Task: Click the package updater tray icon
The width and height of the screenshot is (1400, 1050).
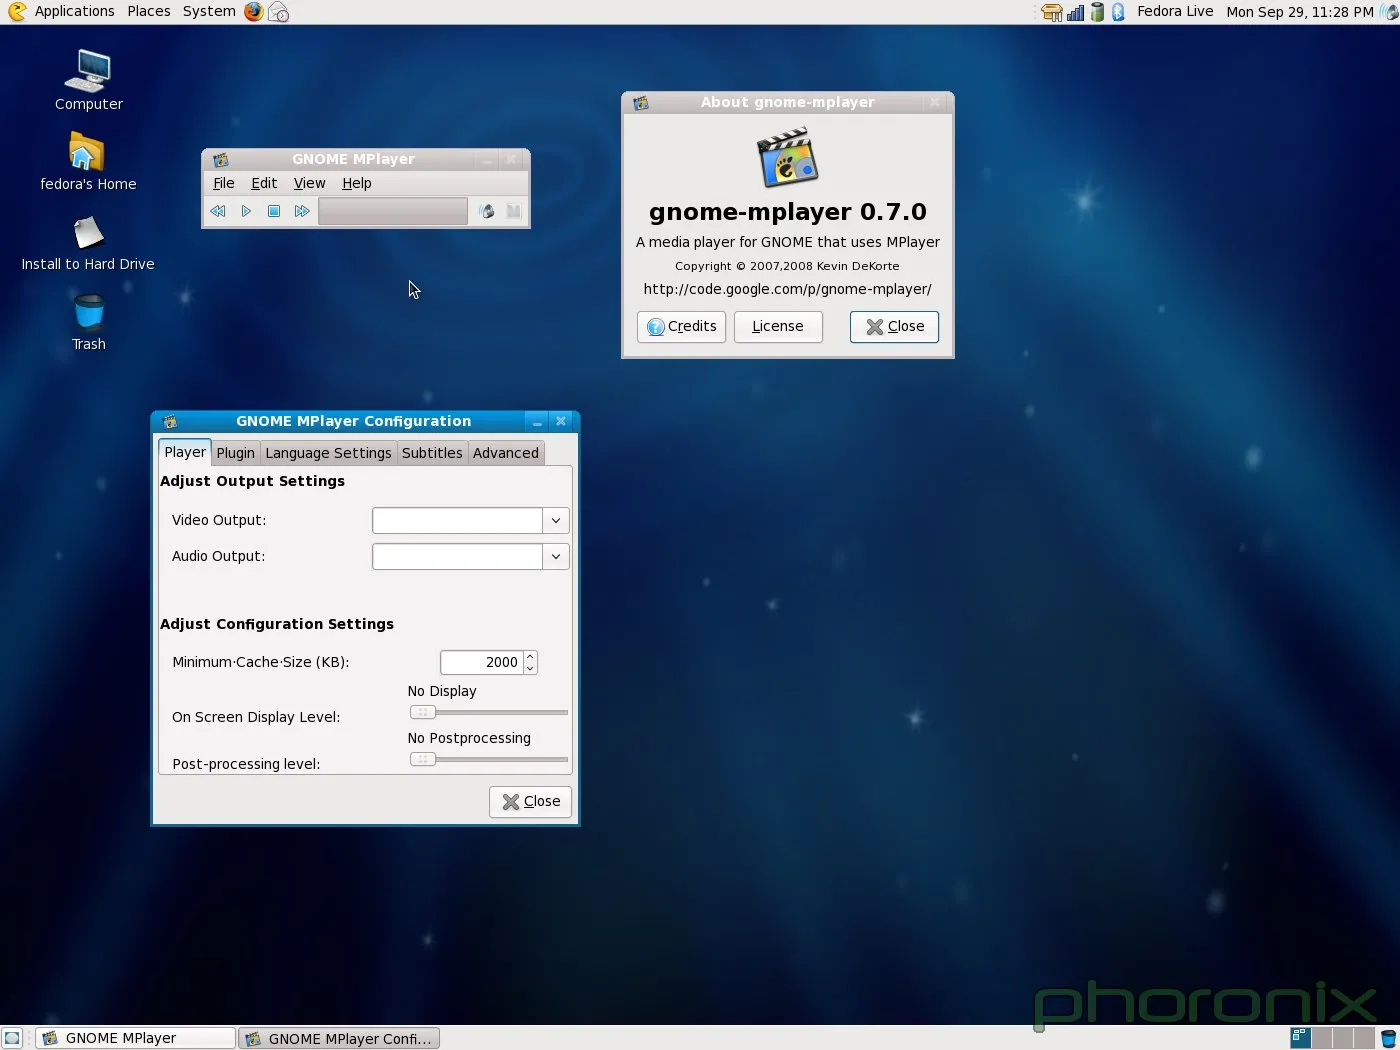Action: [x=1052, y=12]
